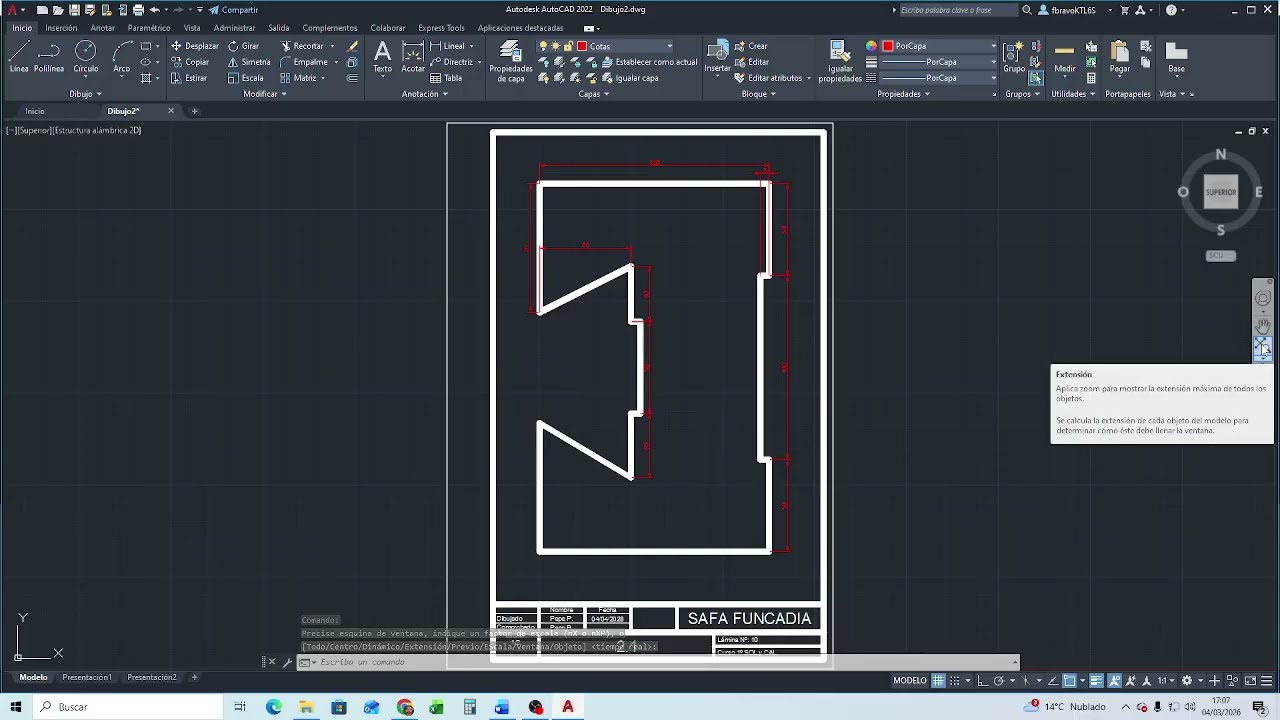1280x720 pixels.
Task: Click the Base view button
Action: (1176, 58)
